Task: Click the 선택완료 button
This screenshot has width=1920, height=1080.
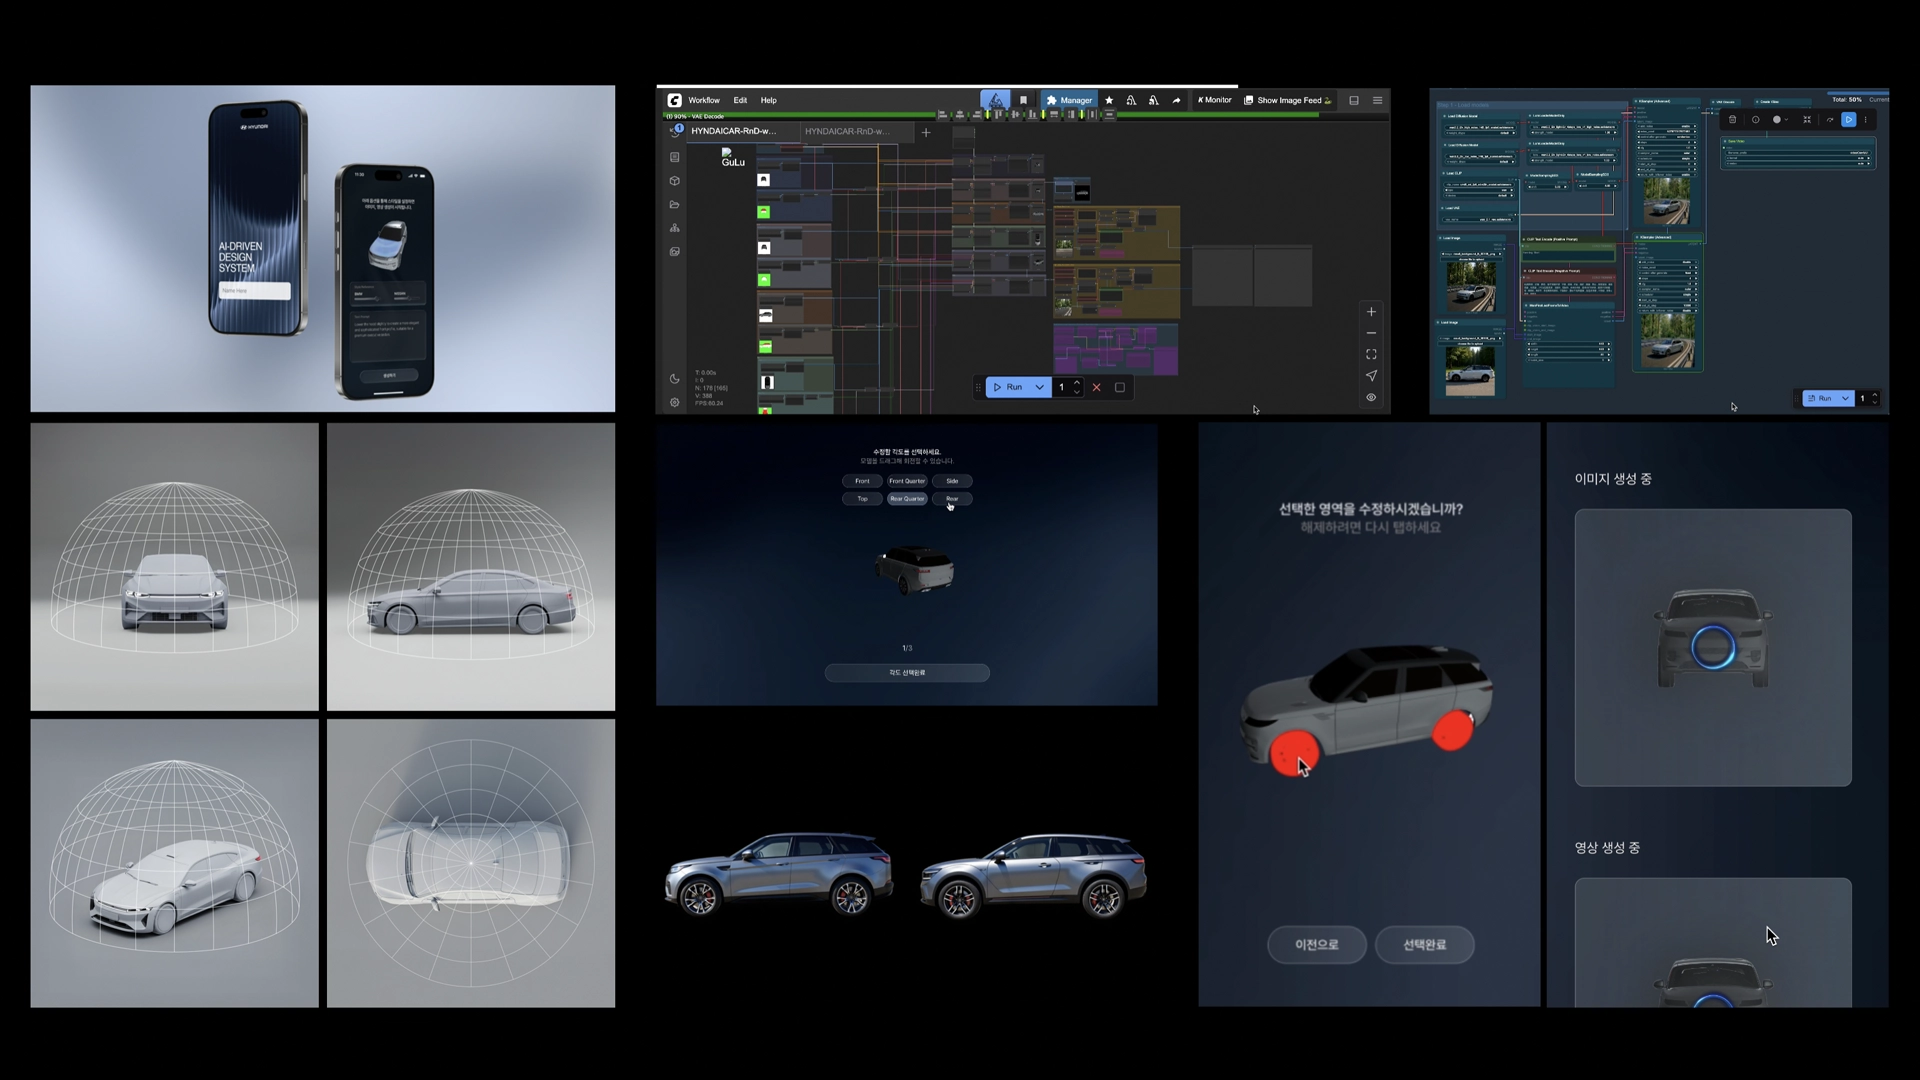Action: (x=1424, y=945)
